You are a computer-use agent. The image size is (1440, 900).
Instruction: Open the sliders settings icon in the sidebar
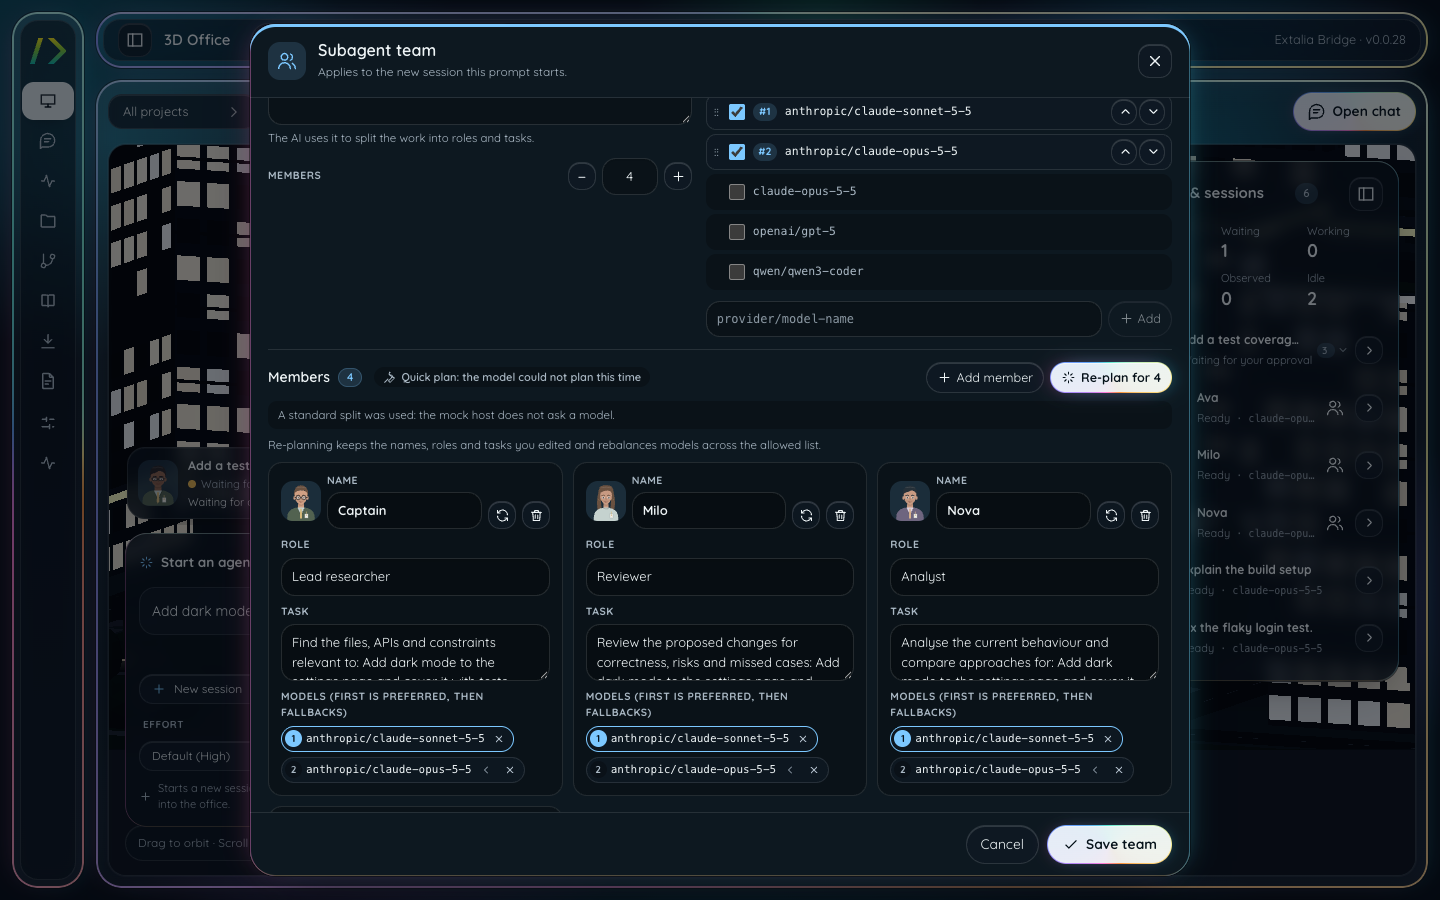pos(48,423)
